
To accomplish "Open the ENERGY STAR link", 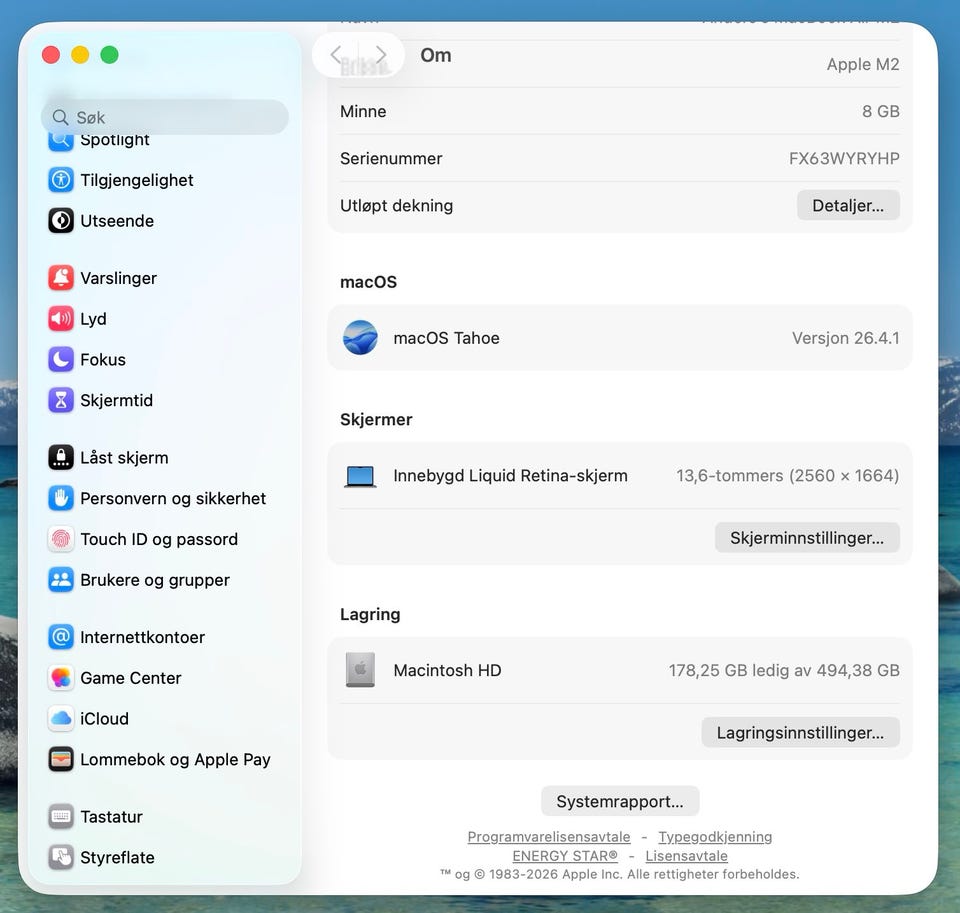I will 564,855.
